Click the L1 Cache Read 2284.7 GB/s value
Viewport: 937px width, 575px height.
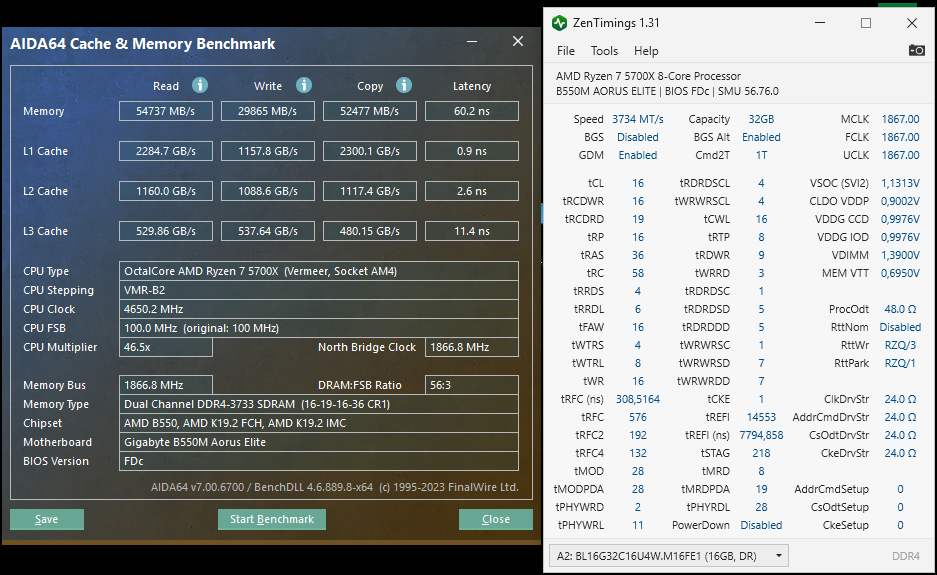pos(166,151)
